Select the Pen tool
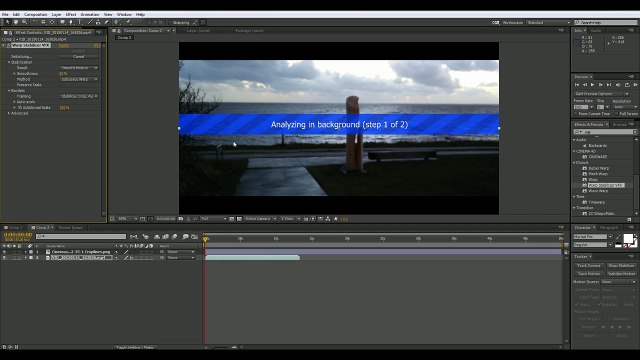 (x=71, y=22)
